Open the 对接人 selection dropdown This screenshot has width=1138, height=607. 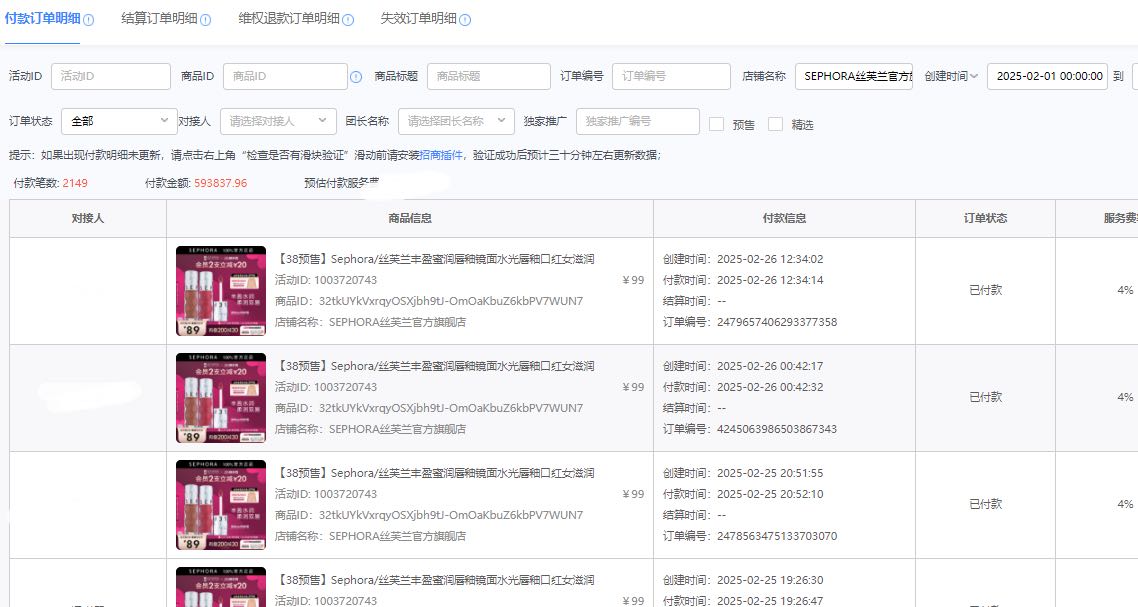tap(279, 121)
